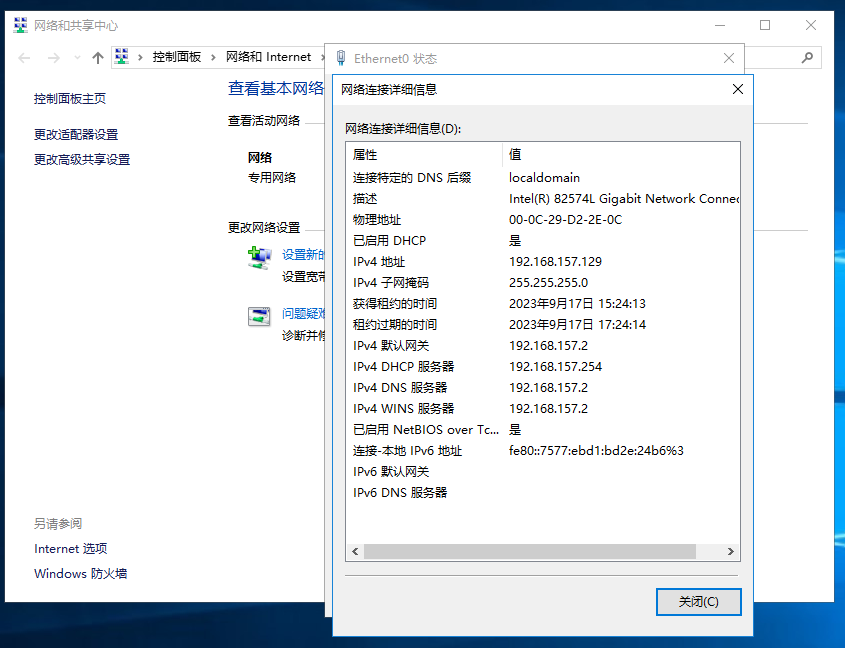Select the 描述 row
The image size is (845, 648).
(x=543, y=198)
